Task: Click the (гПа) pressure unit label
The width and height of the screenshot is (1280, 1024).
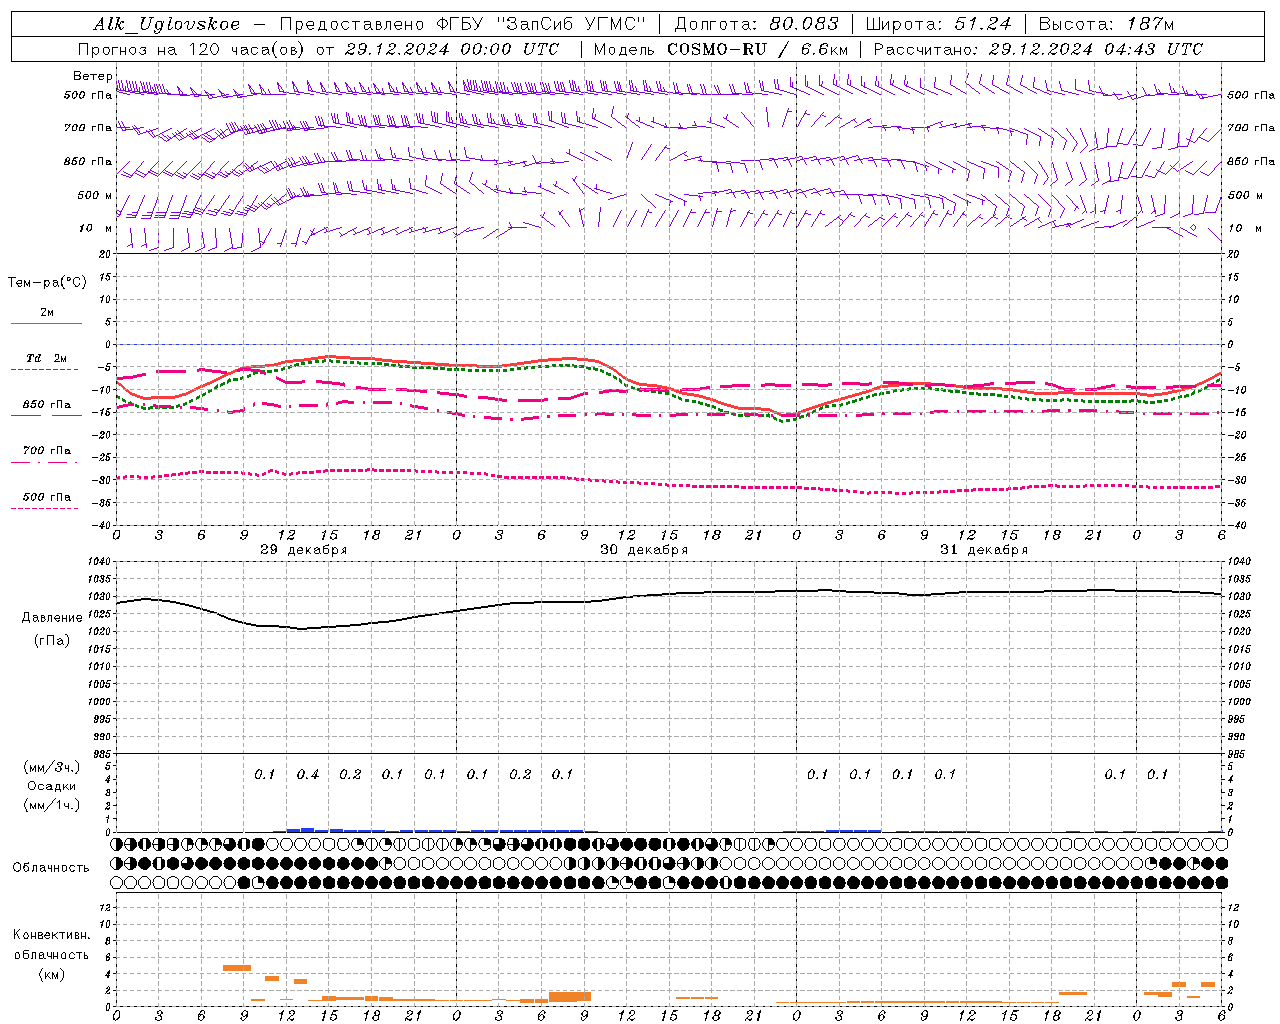Action: [51, 640]
